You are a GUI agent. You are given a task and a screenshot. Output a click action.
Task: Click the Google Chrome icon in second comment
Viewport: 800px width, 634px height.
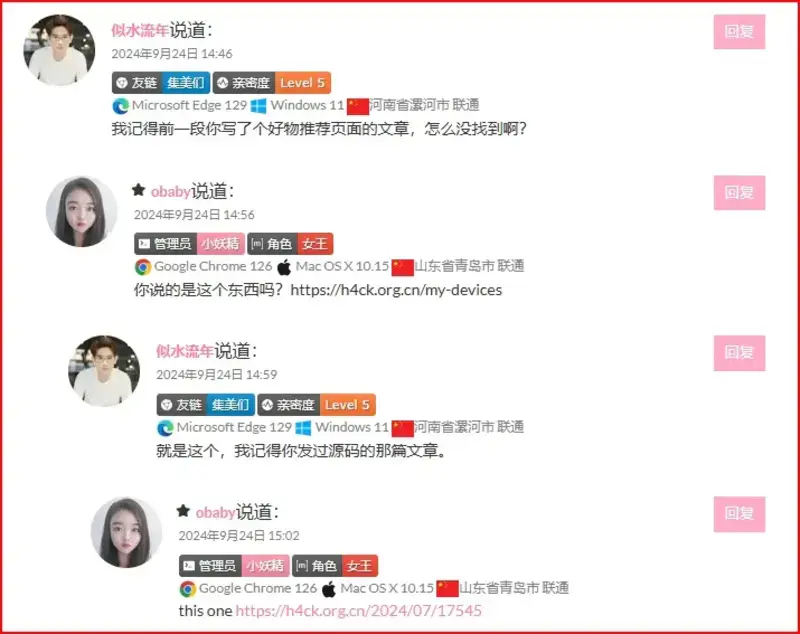pyautogui.click(x=143, y=267)
